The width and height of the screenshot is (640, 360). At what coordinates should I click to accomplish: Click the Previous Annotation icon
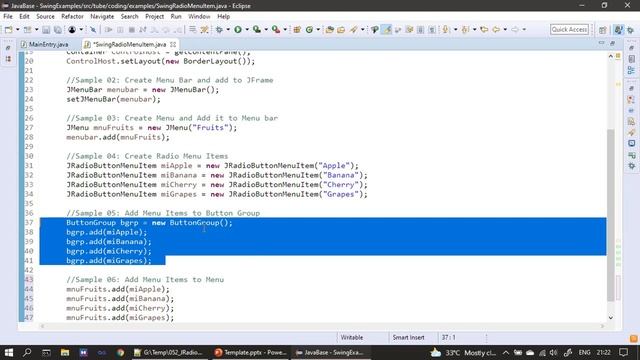pos(465,30)
